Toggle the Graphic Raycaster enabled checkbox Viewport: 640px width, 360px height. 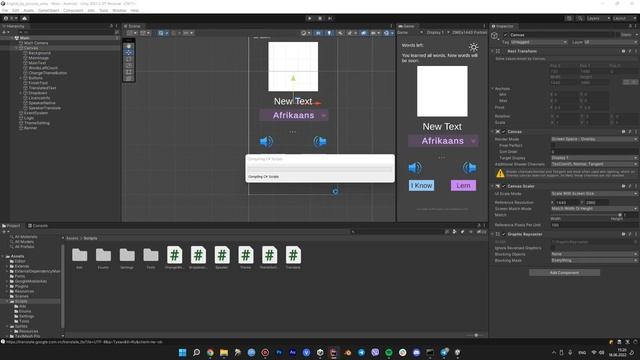tap(504, 234)
